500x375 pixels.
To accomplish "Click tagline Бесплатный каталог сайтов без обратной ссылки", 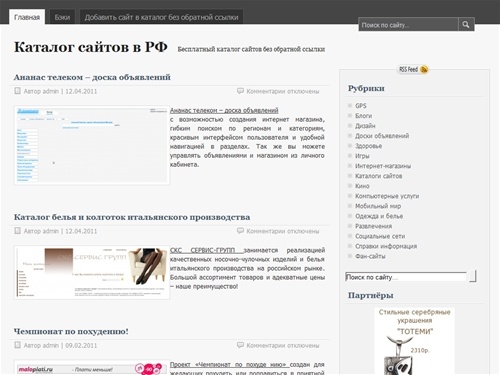I will click(x=251, y=49).
